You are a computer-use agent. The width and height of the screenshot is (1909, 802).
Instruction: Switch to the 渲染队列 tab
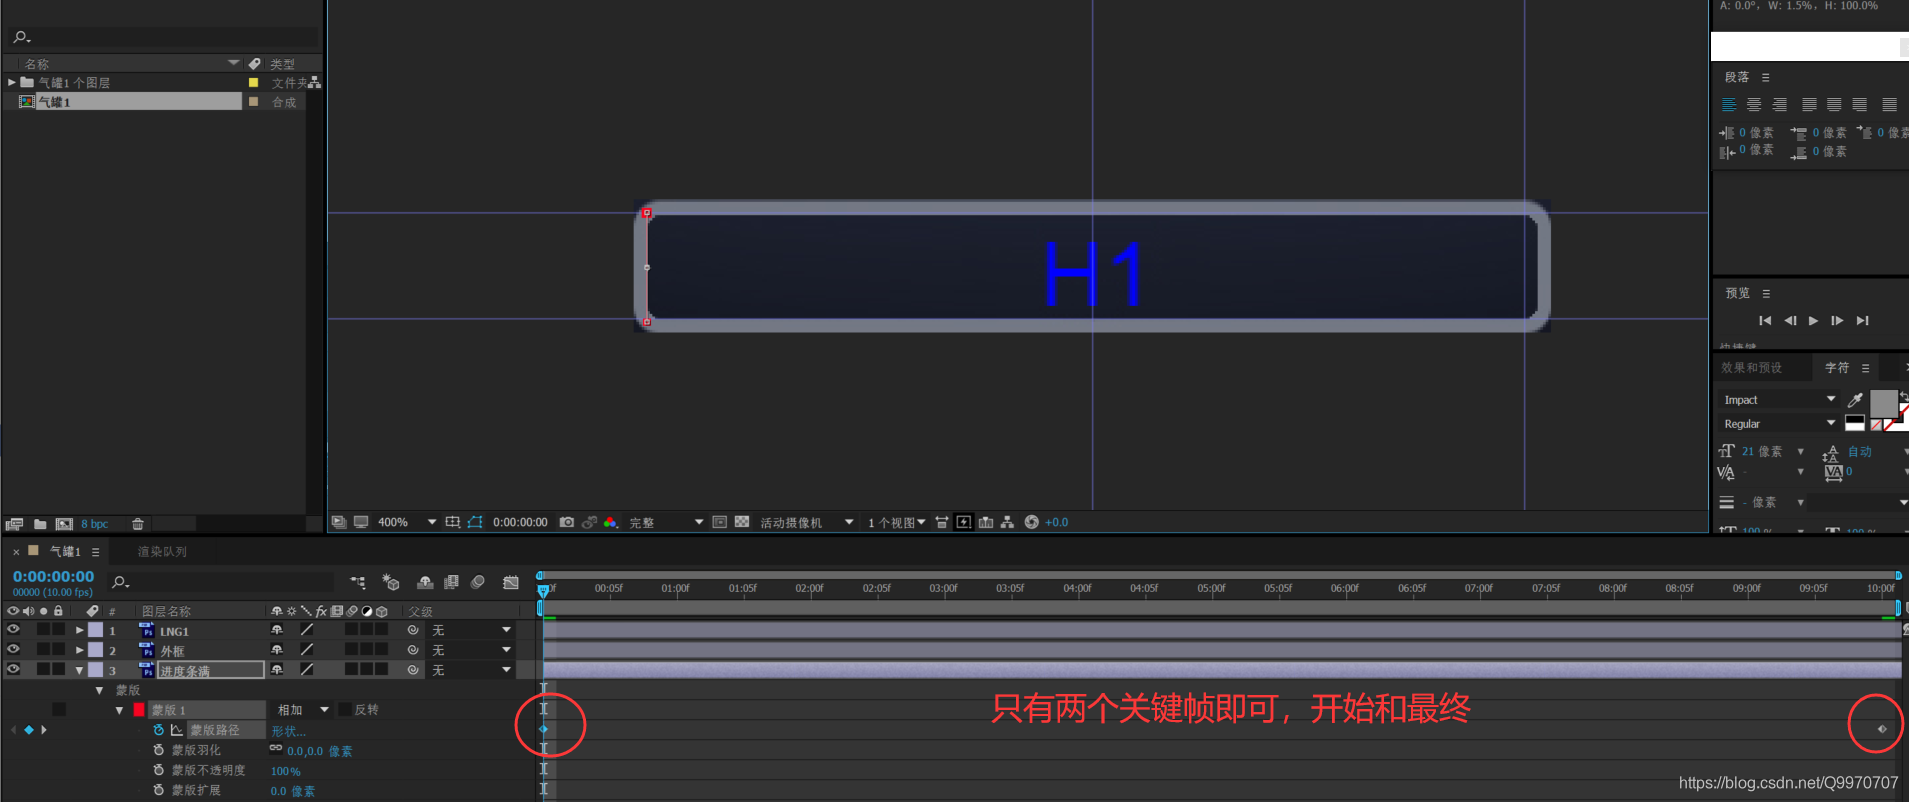[x=162, y=551]
